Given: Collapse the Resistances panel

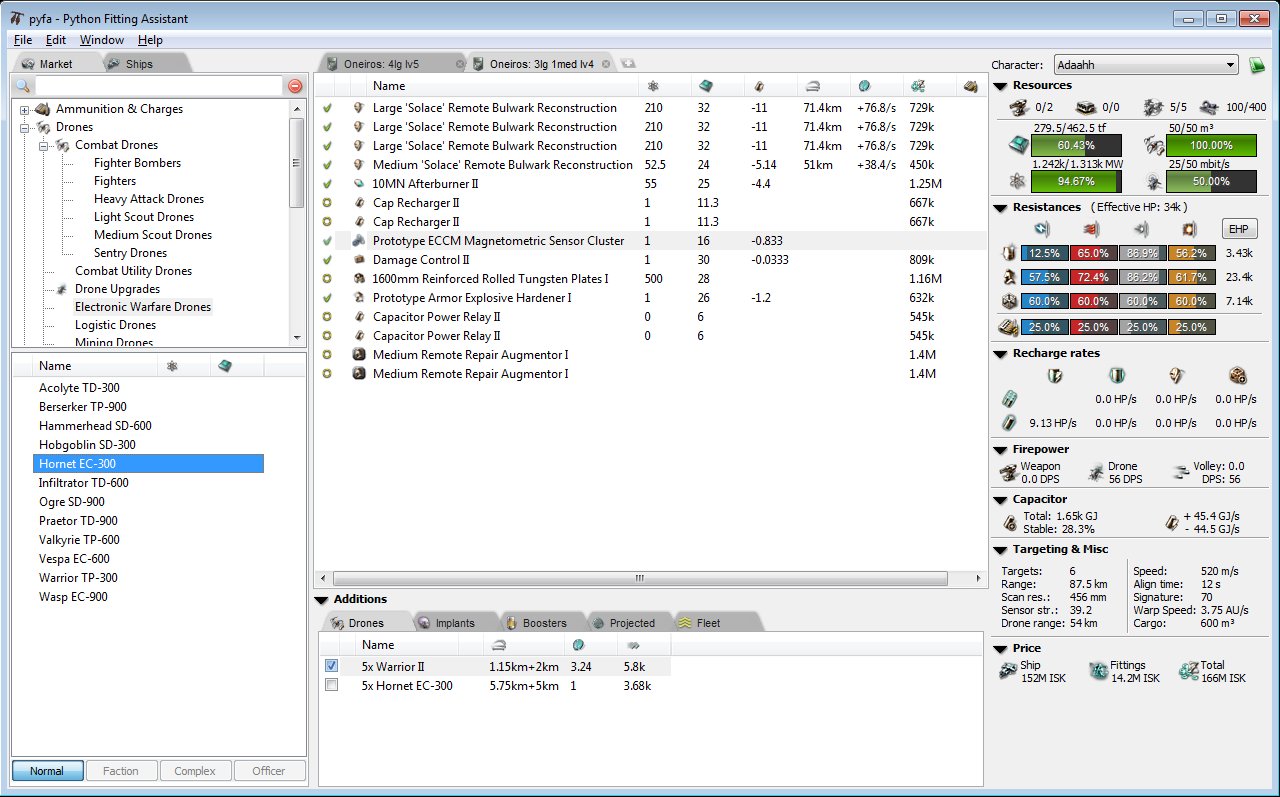Looking at the screenshot, I should coord(1000,208).
